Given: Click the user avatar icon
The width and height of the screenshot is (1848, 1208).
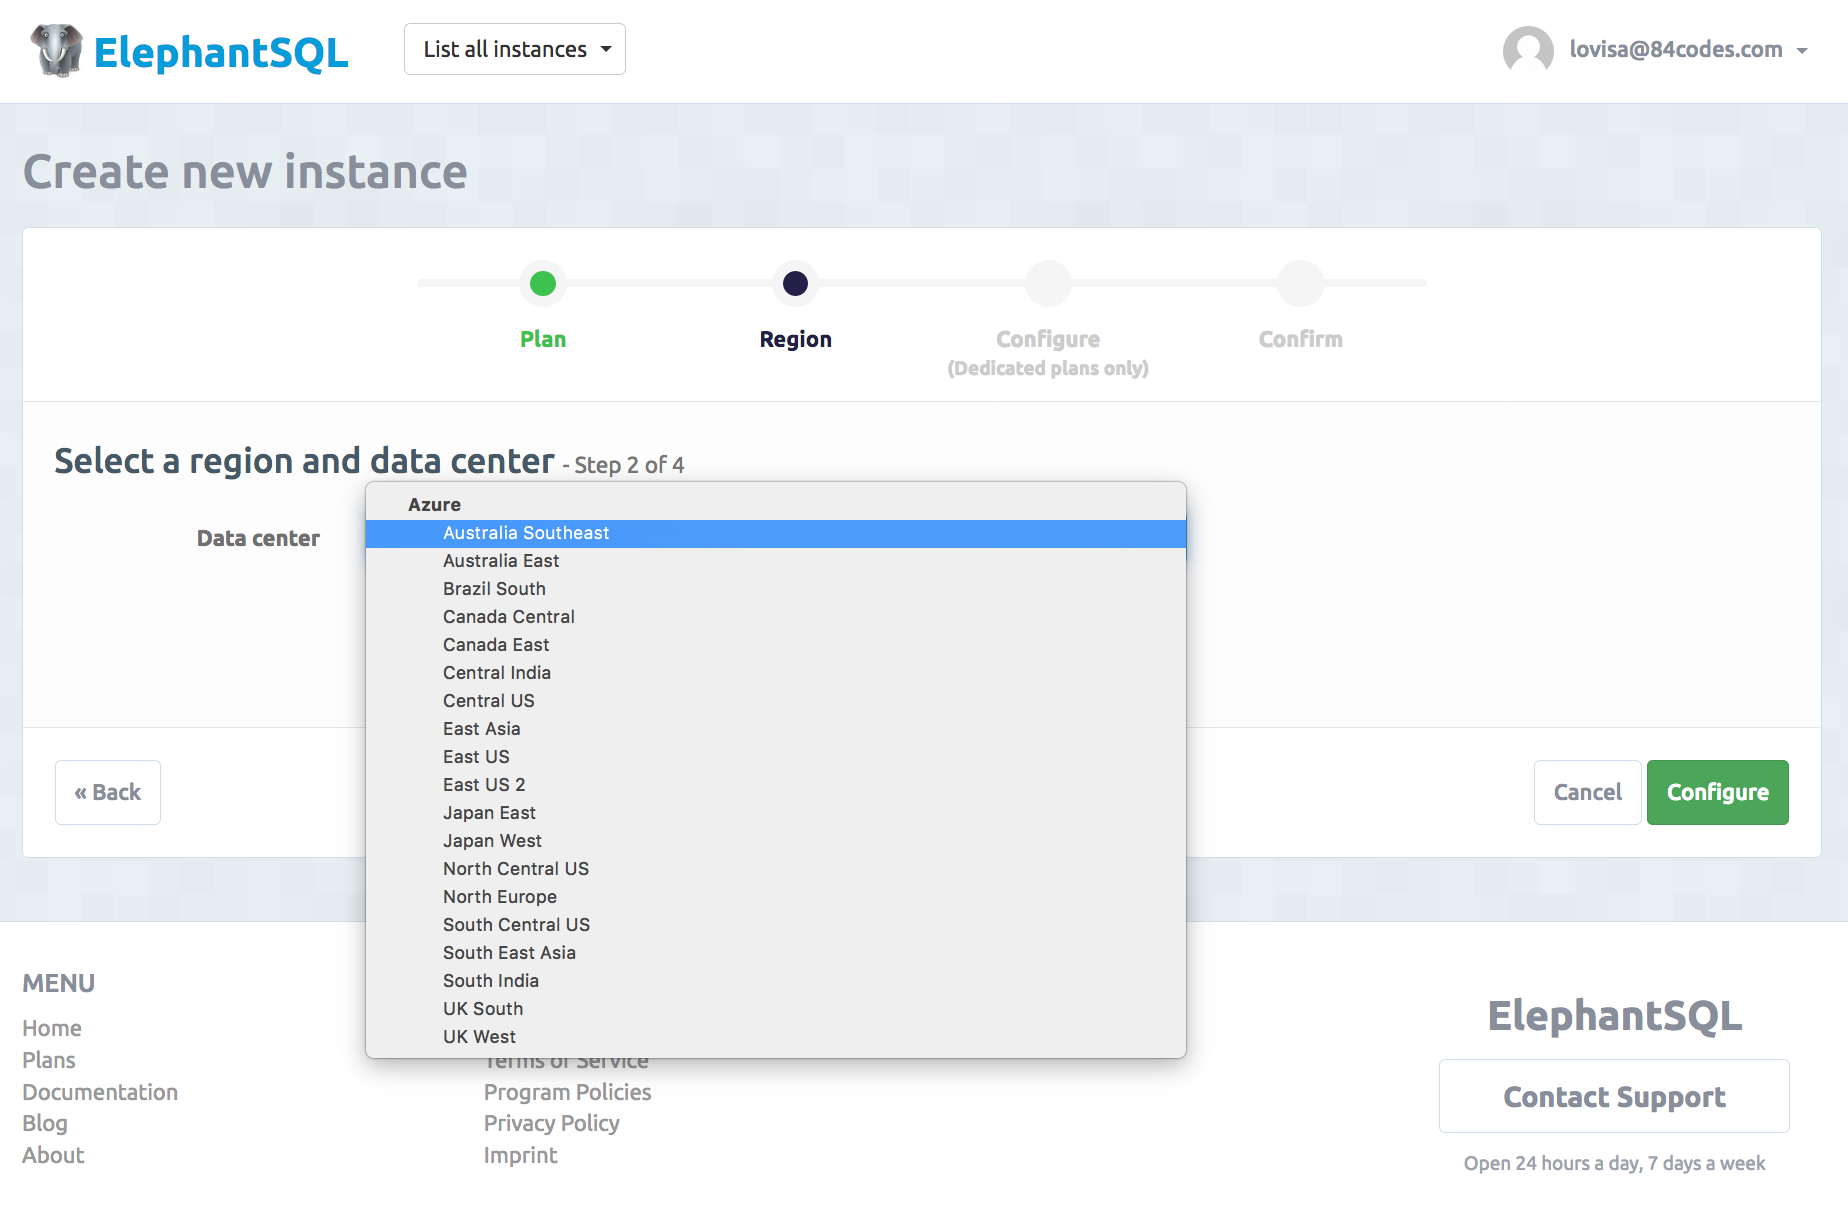Looking at the screenshot, I should [1527, 50].
